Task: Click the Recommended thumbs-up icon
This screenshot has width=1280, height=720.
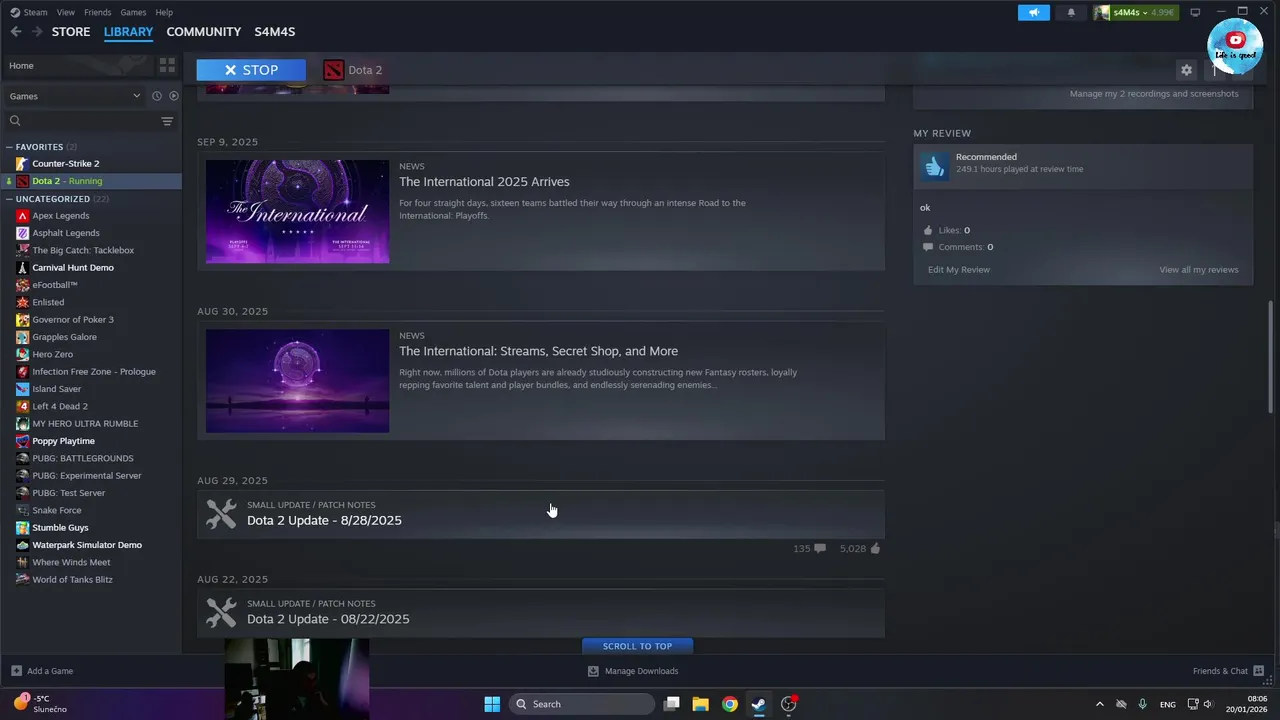Action: pyautogui.click(x=934, y=166)
